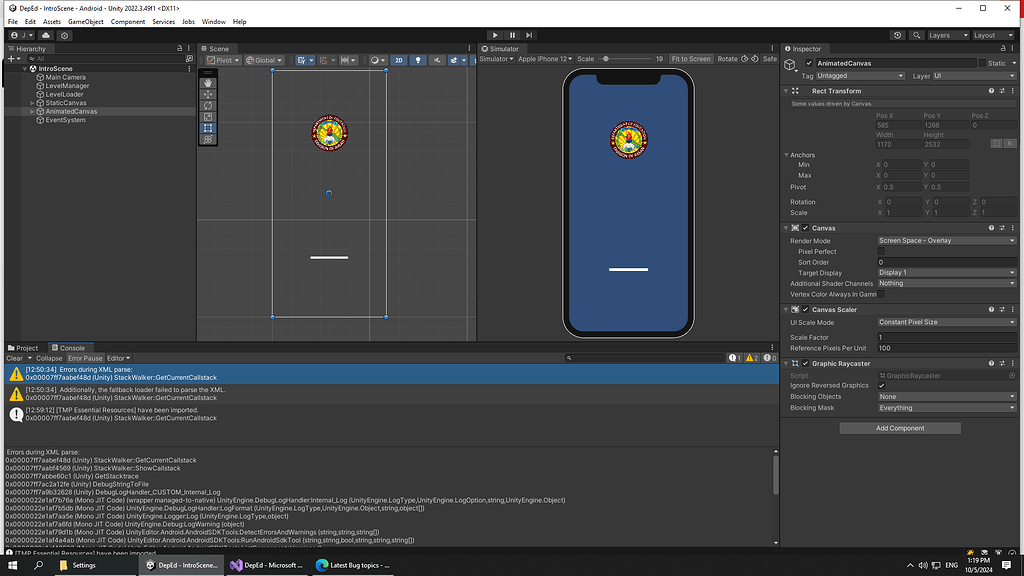Viewport: 1024px width, 576px height.
Task: Select the Rotate tool in Scene tools
Action: (208, 105)
